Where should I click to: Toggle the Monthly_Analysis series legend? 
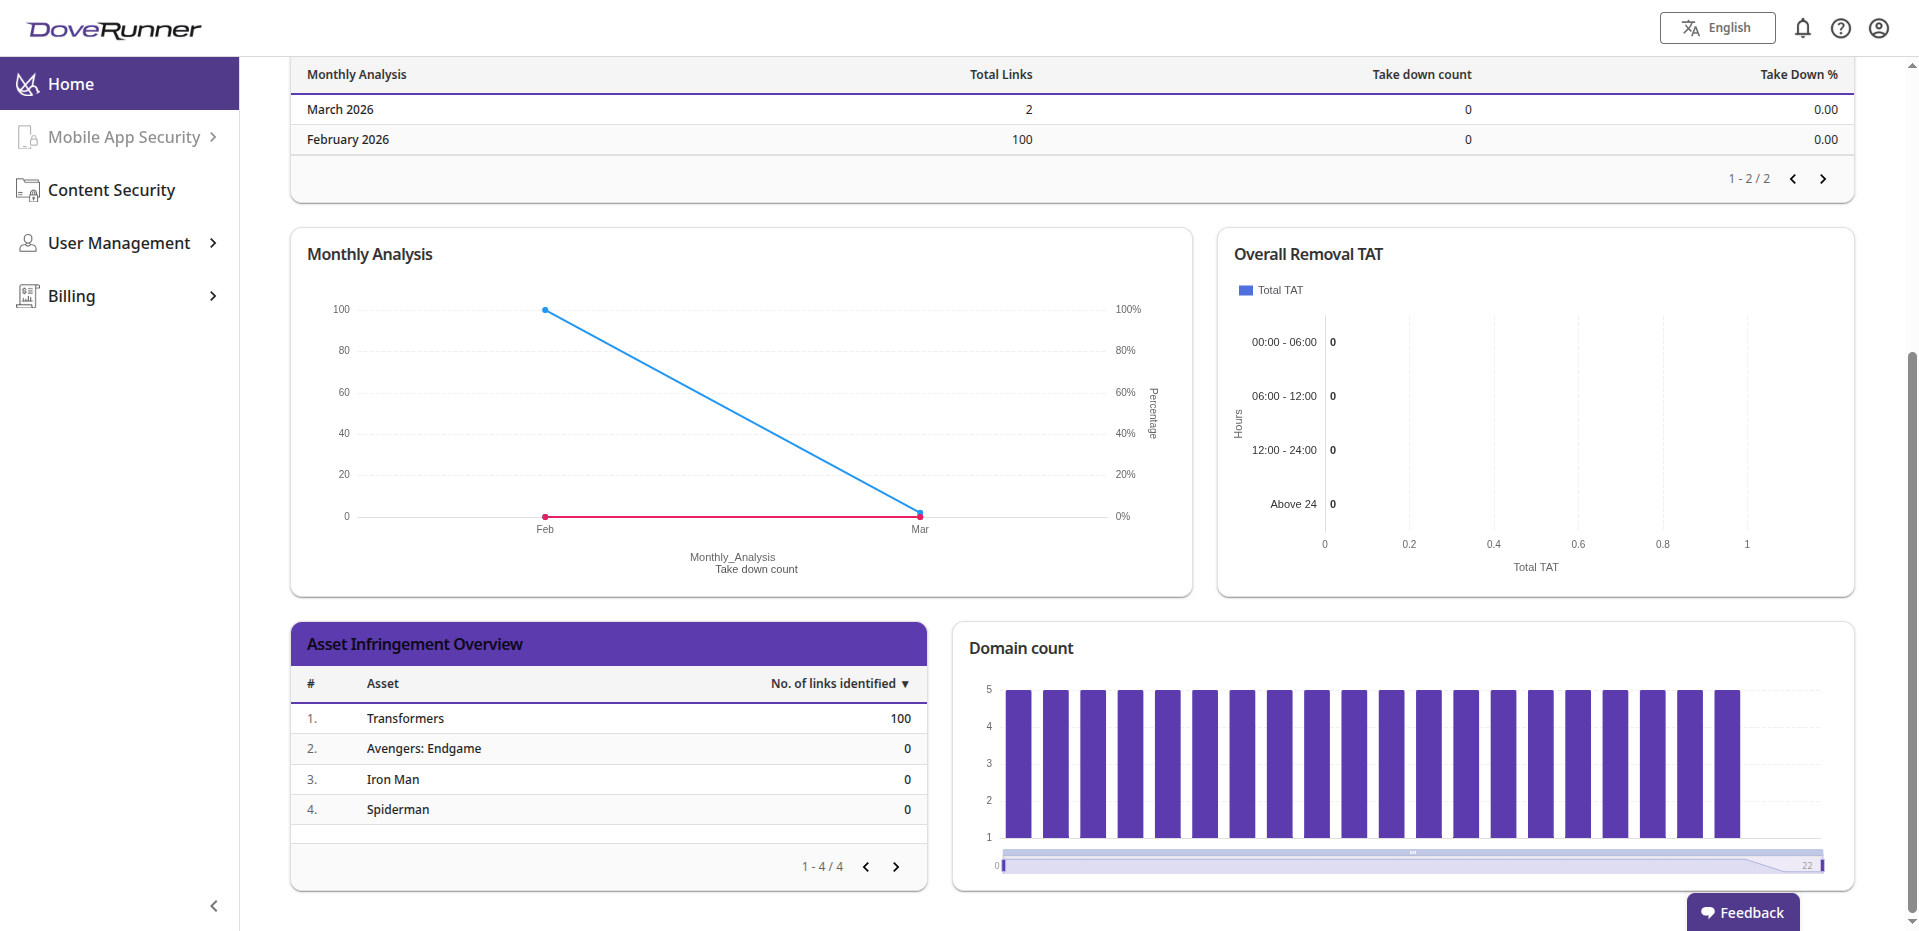[732, 557]
